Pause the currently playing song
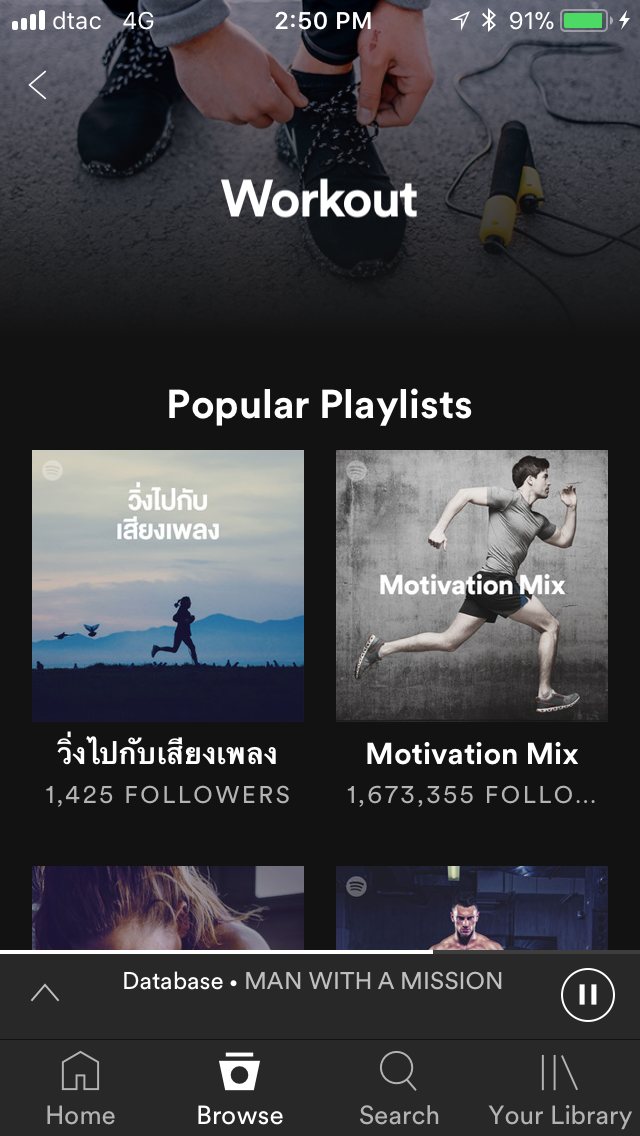 (587, 995)
